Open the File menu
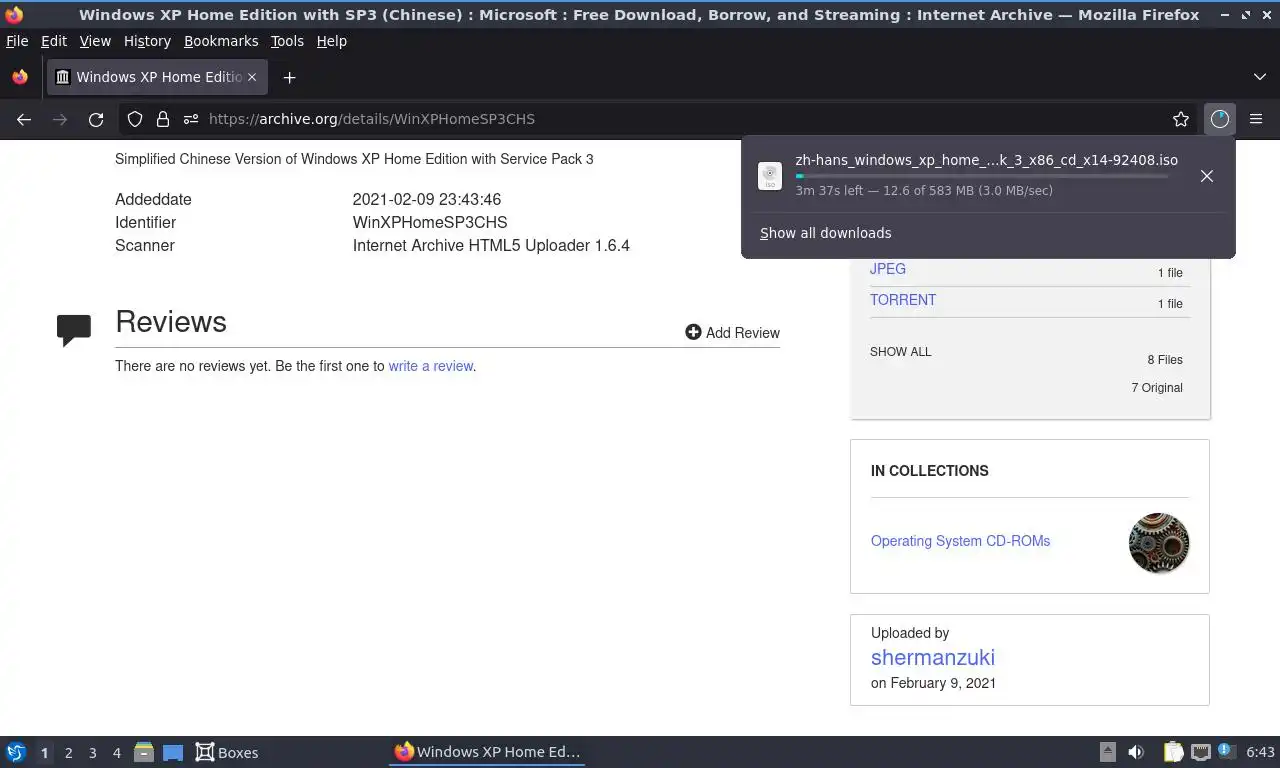The image size is (1280, 768). [x=17, y=41]
